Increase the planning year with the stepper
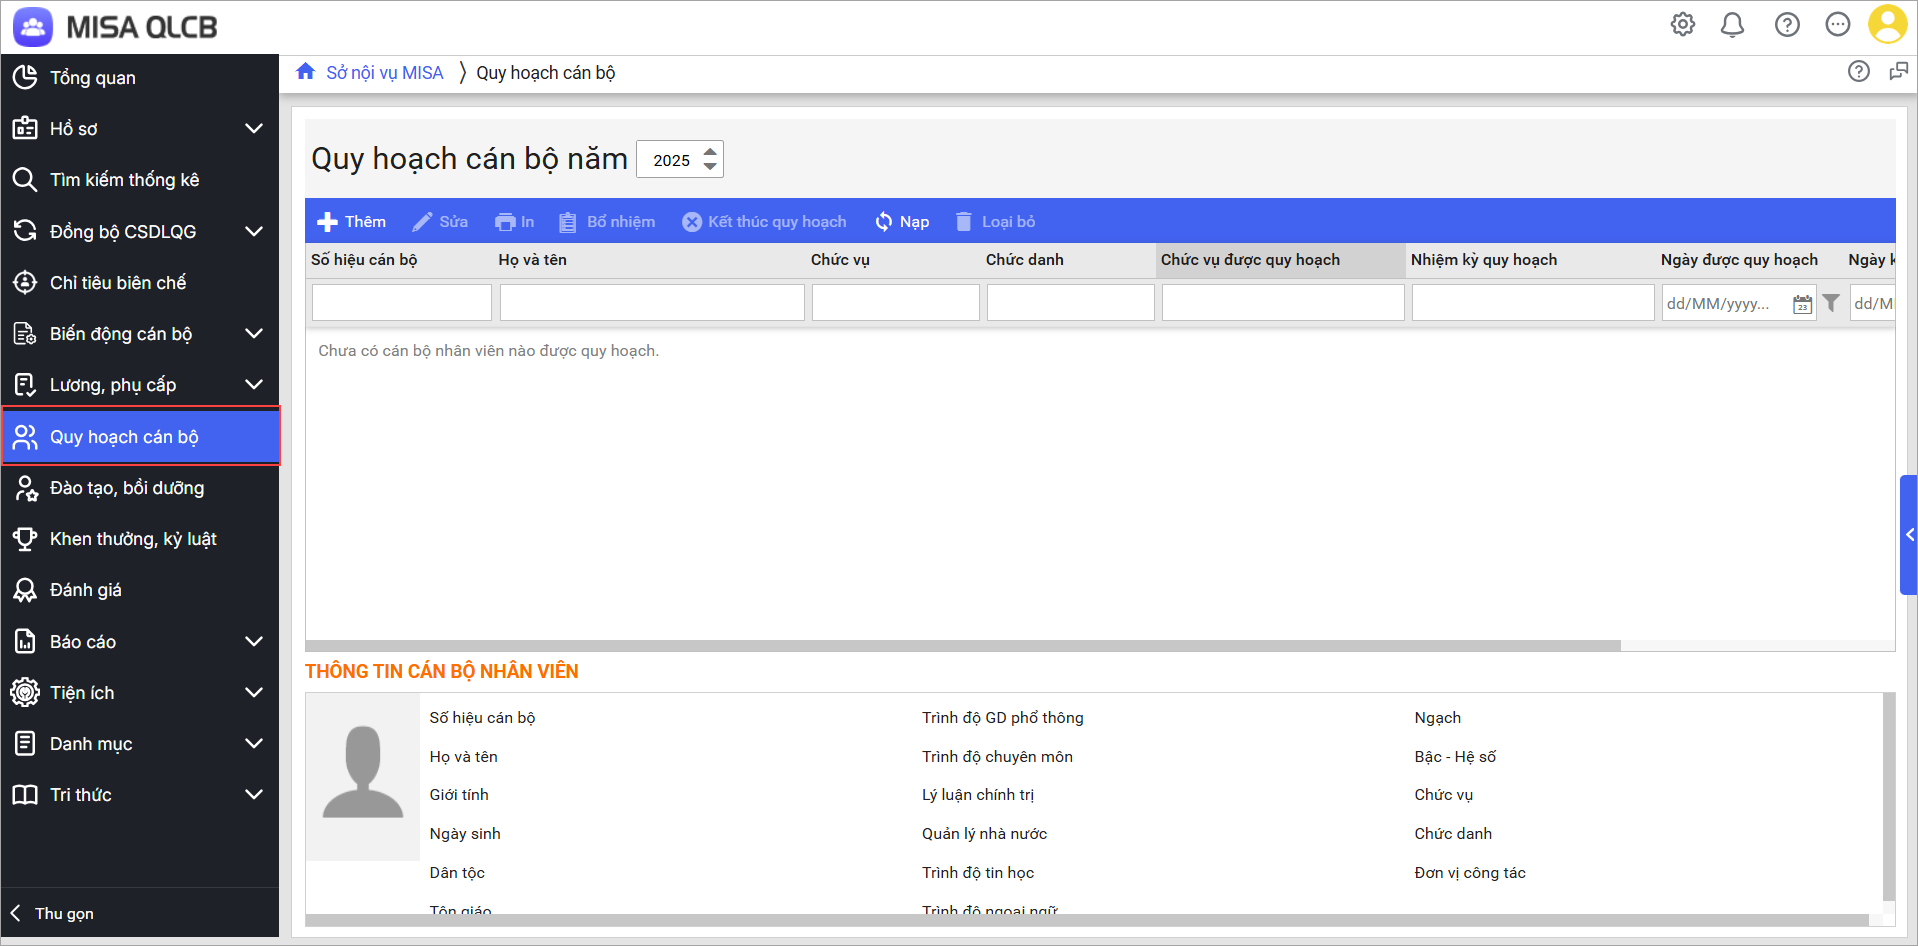Image resolution: width=1918 pixels, height=946 pixels. (710, 152)
